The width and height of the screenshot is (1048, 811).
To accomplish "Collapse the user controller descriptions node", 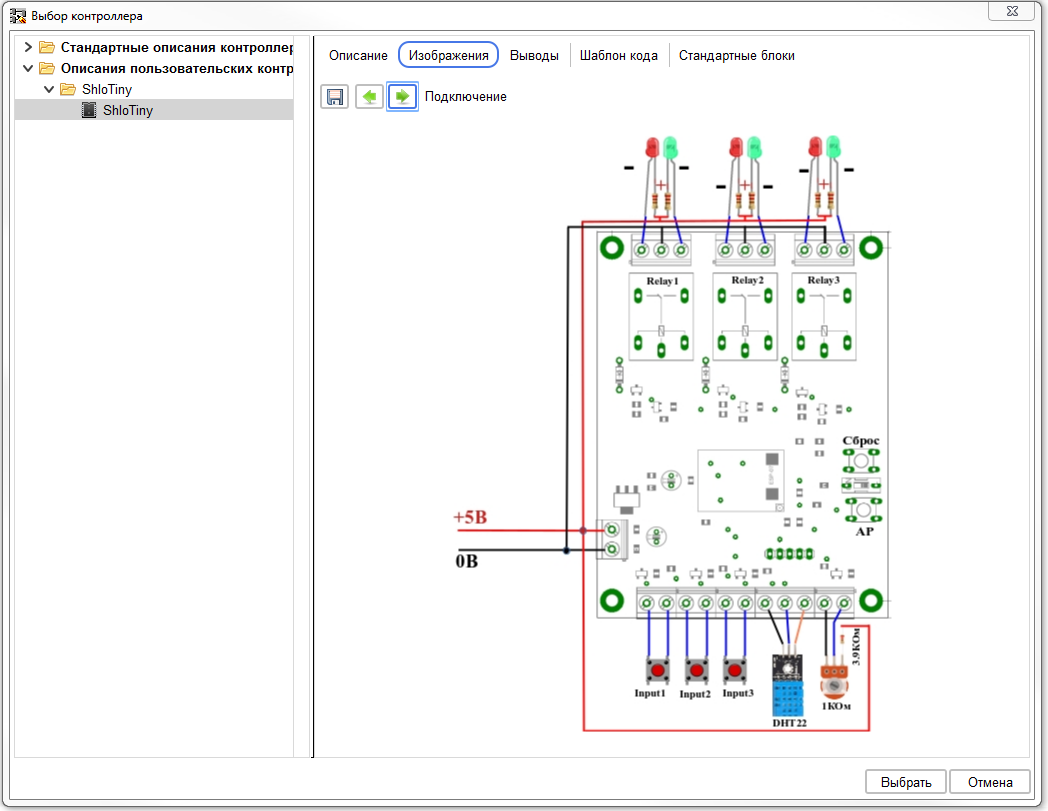I will pyautogui.click(x=28, y=68).
